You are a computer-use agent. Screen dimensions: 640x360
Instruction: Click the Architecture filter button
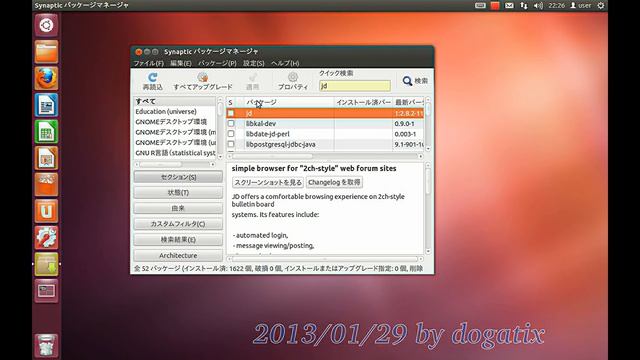pyautogui.click(x=178, y=255)
